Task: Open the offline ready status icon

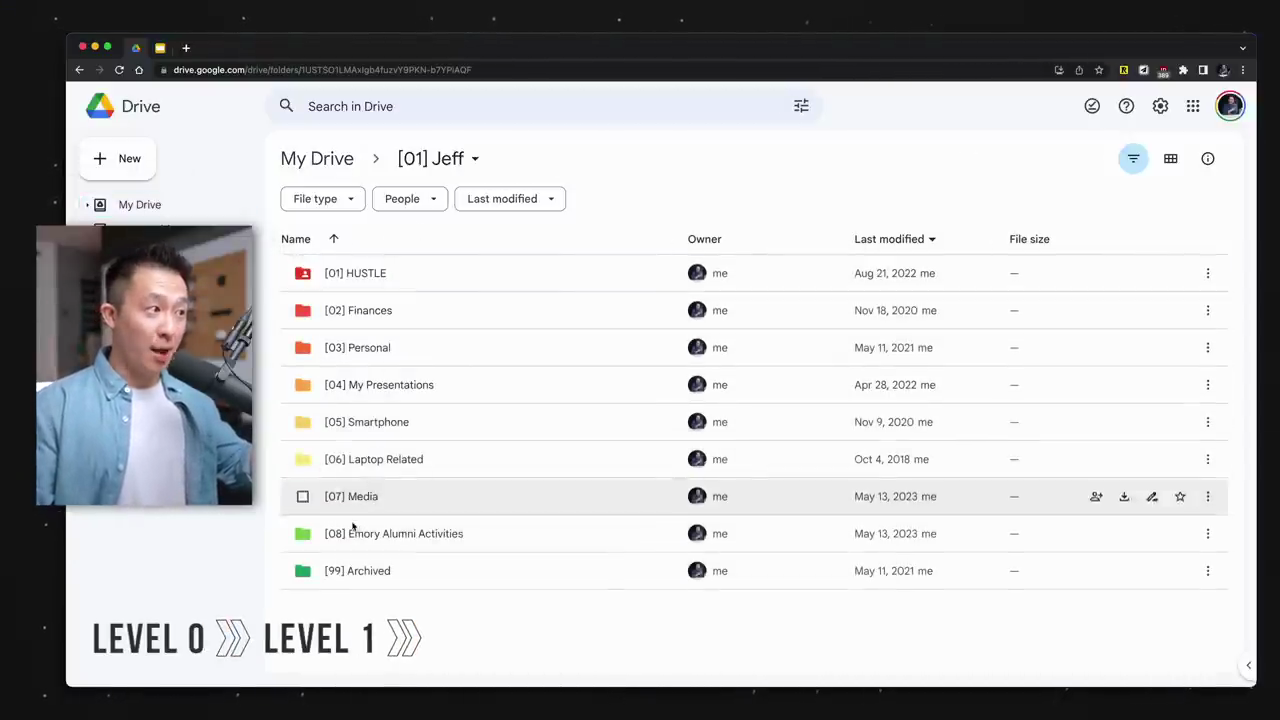Action: (x=1092, y=106)
